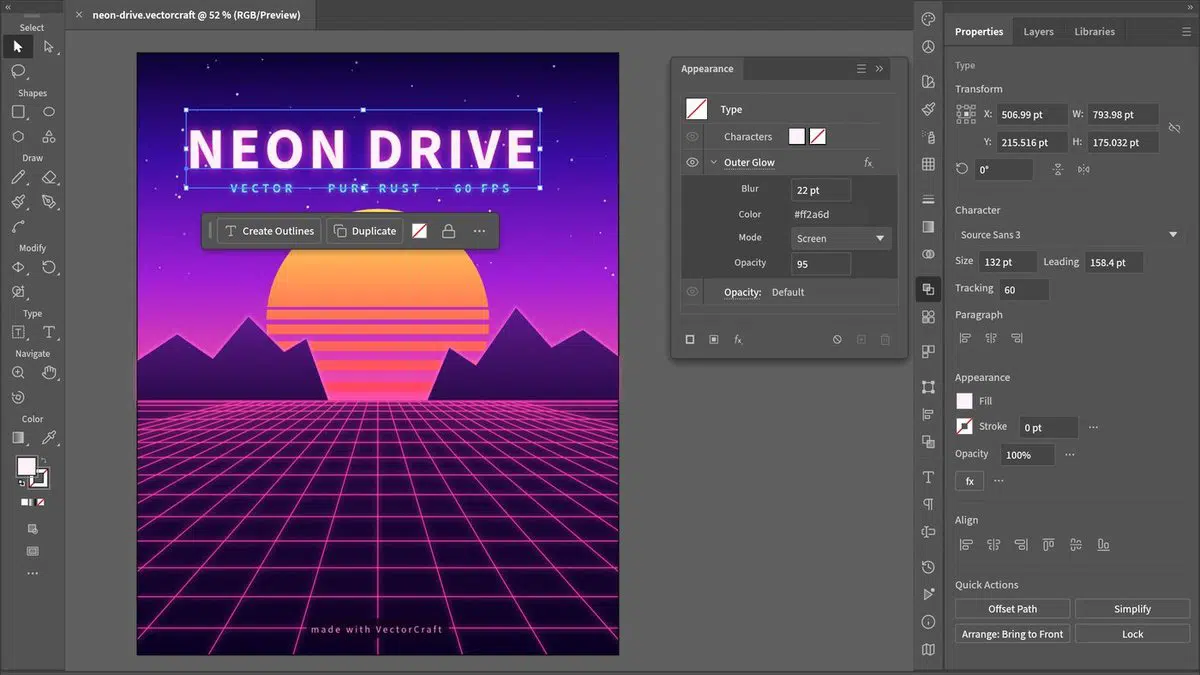1200x675 pixels.
Task: Select the Eyedropper tool
Action: coord(49,438)
